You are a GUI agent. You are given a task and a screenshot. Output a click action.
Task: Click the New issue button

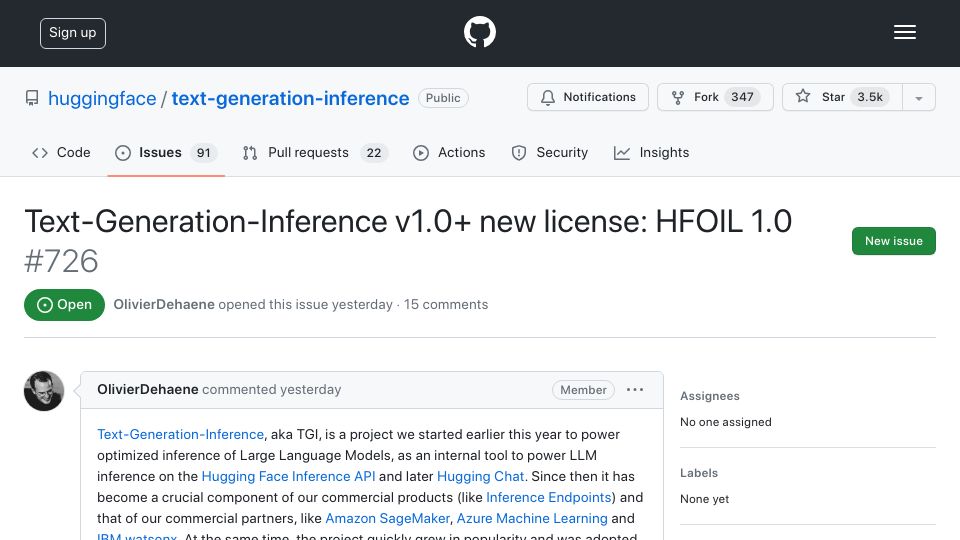[893, 241]
